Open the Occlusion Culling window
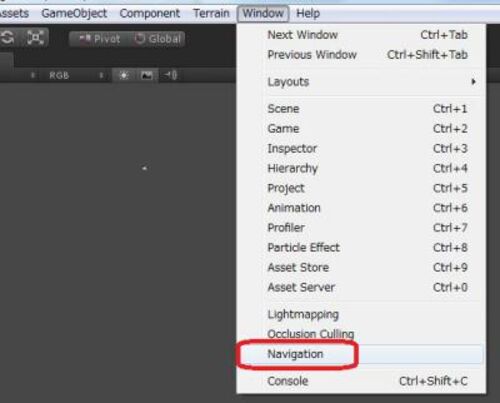The width and height of the screenshot is (500, 403). (x=361, y=334)
